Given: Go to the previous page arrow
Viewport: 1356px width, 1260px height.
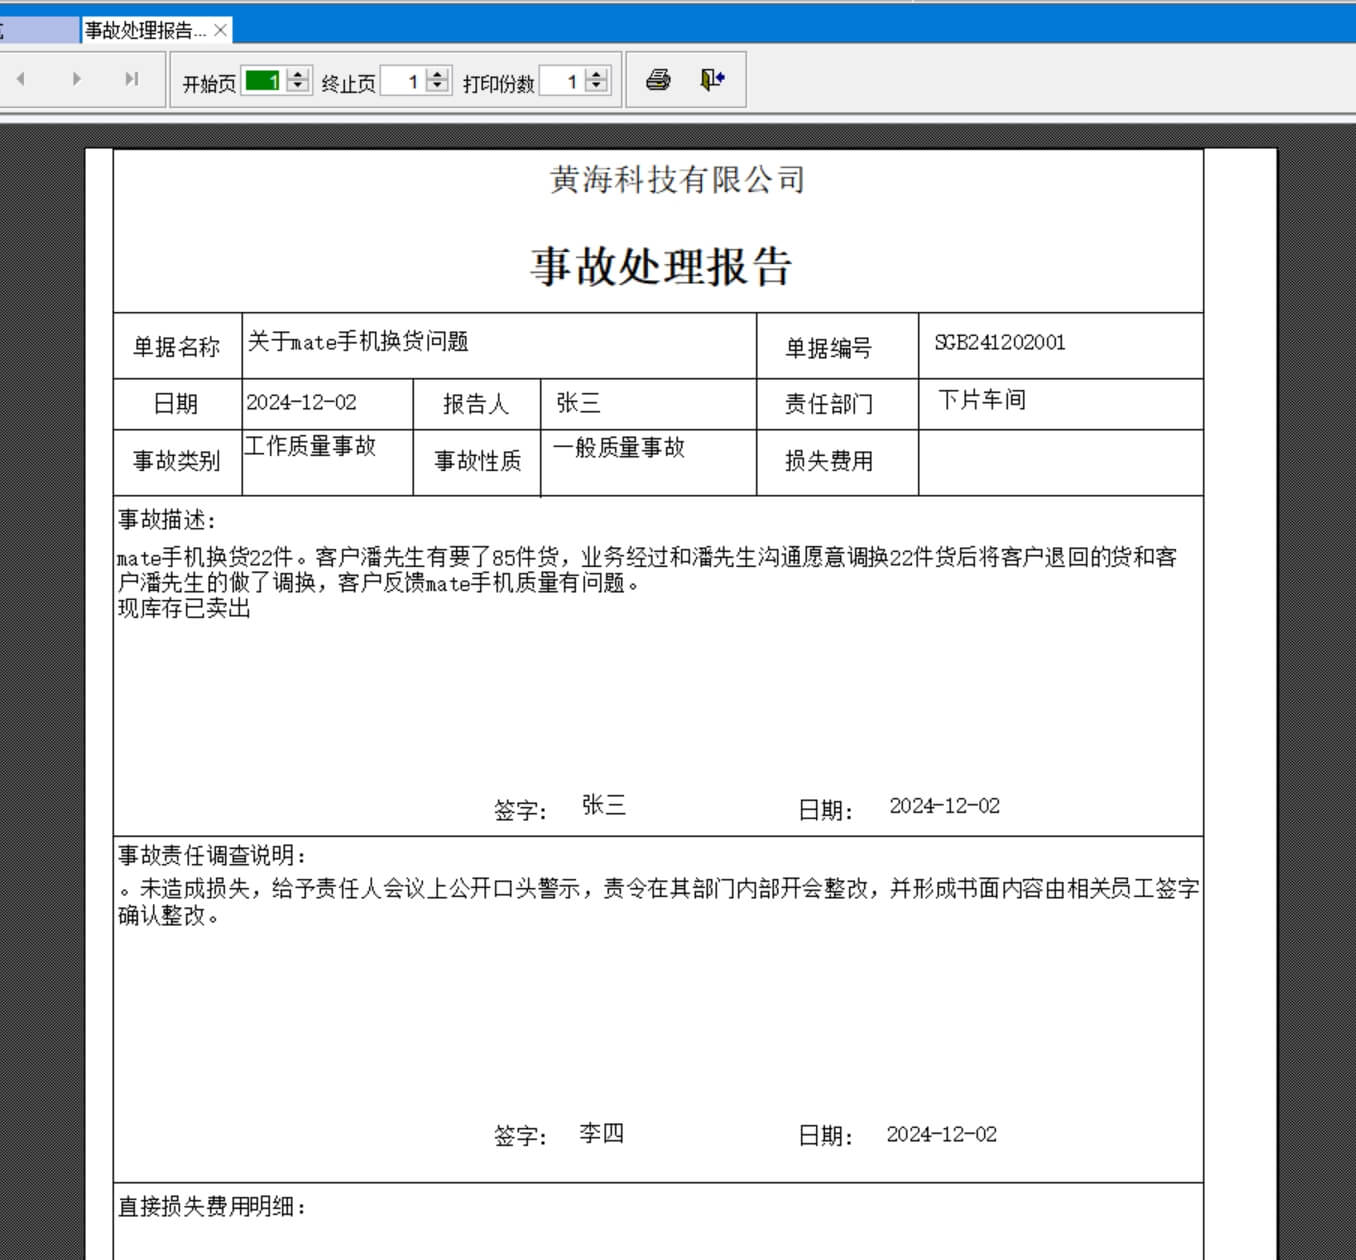Looking at the screenshot, I should pyautogui.click(x=20, y=79).
